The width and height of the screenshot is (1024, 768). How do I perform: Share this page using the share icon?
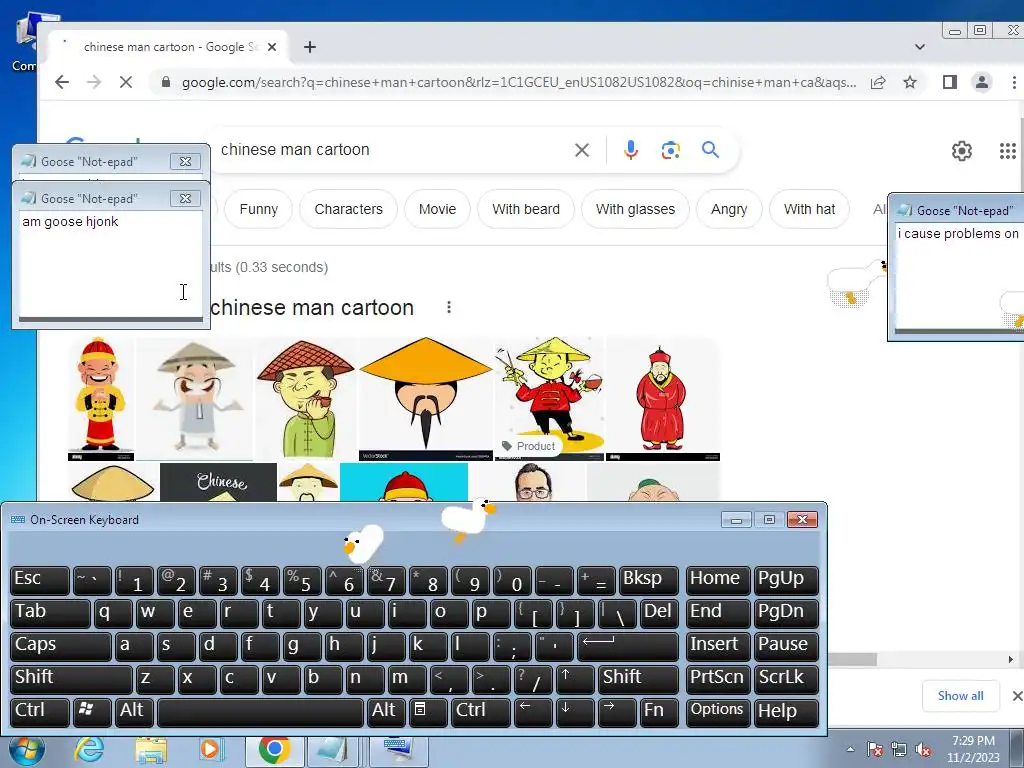point(878,82)
